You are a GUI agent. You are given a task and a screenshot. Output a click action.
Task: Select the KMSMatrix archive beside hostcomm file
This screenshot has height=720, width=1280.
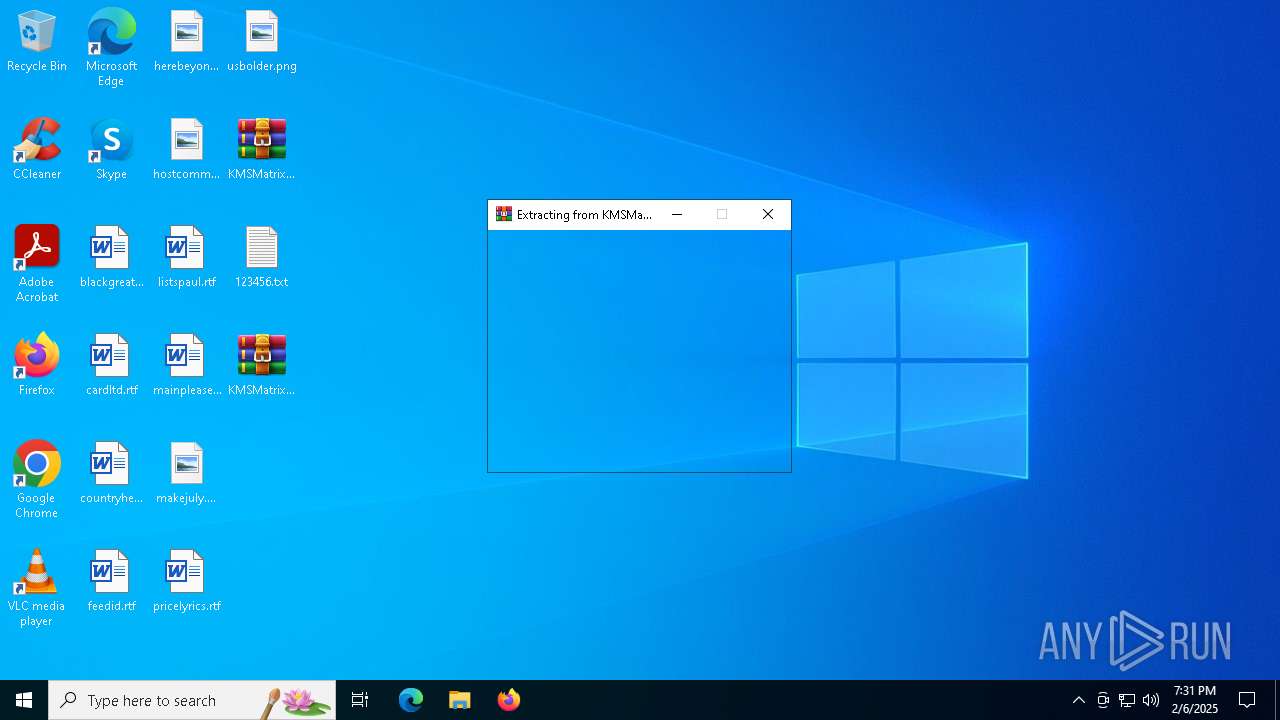(262, 149)
